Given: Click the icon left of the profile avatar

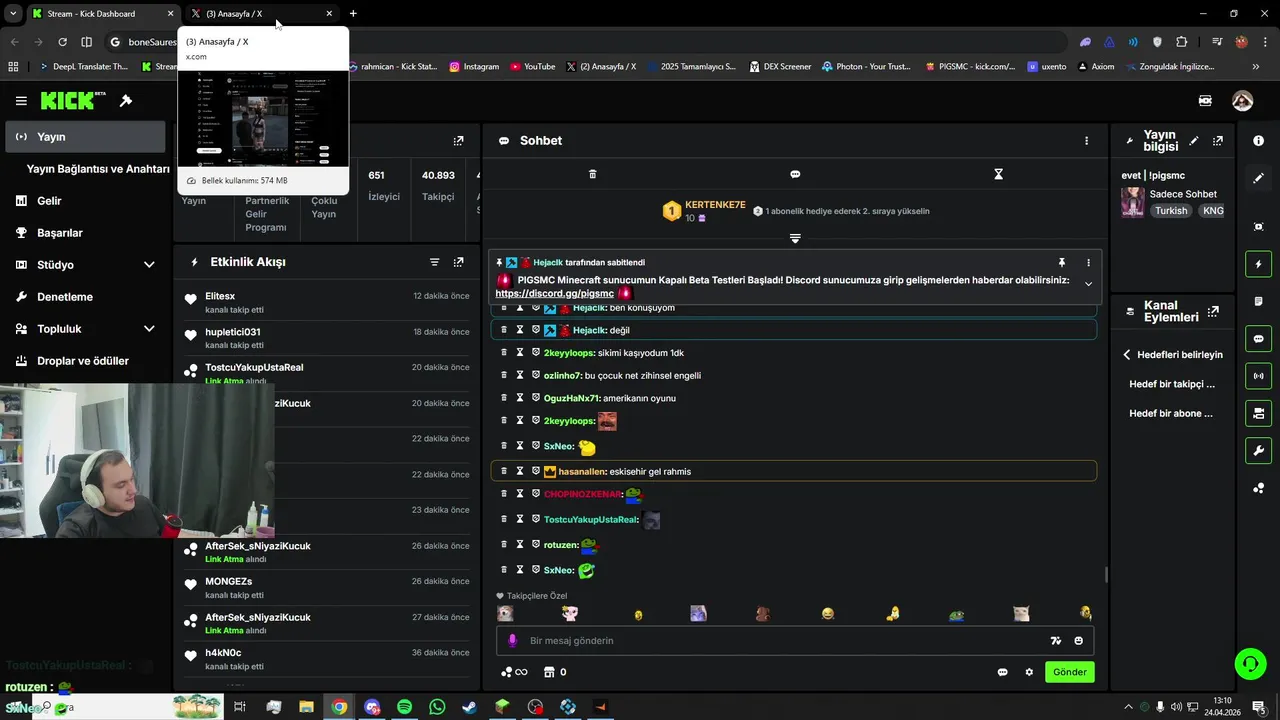Looking at the screenshot, I should (1205, 101).
